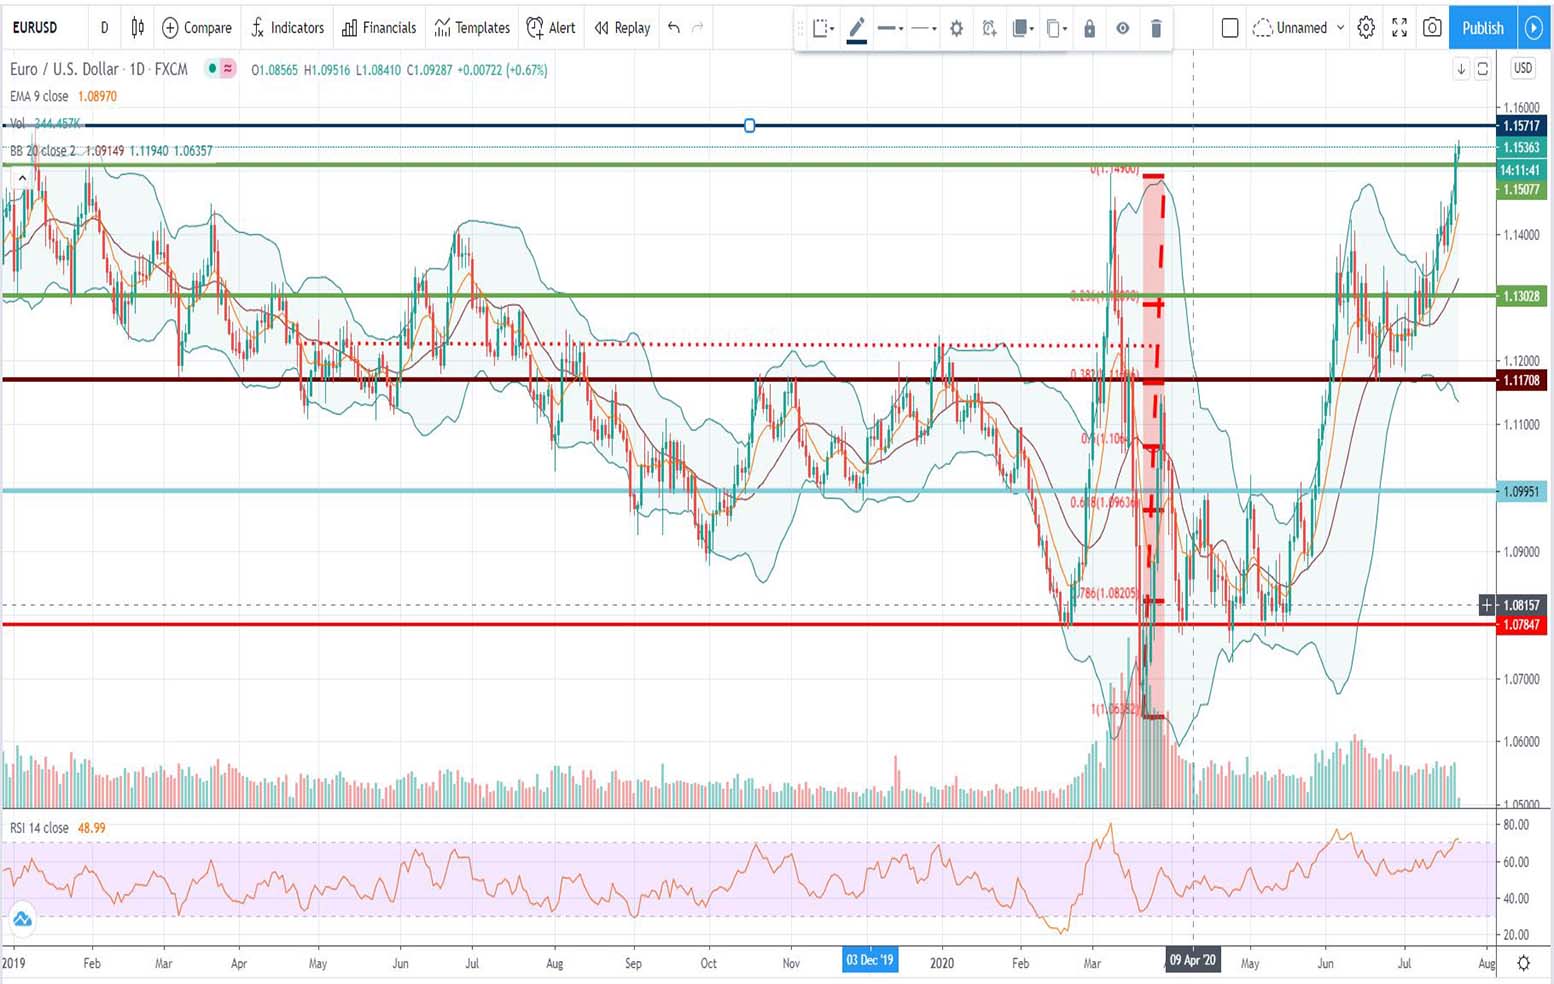1554x984 pixels.
Task: Click the drawing settings gear in floating toolbar
Action: click(956, 29)
